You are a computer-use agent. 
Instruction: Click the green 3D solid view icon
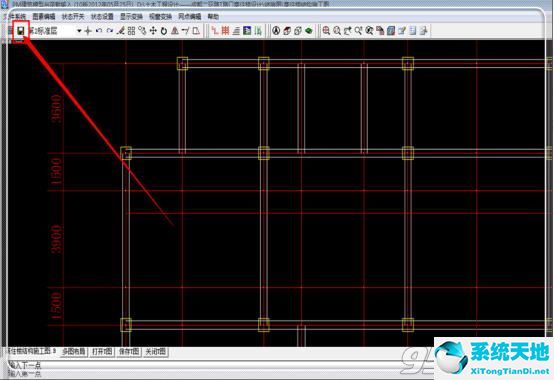click(x=309, y=31)
